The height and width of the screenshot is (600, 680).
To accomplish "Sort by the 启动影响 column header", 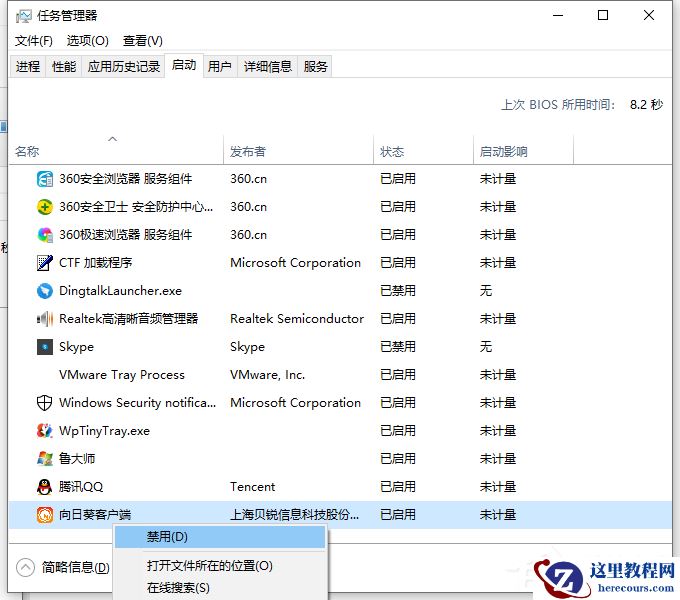I will click(x=523, y=150).
